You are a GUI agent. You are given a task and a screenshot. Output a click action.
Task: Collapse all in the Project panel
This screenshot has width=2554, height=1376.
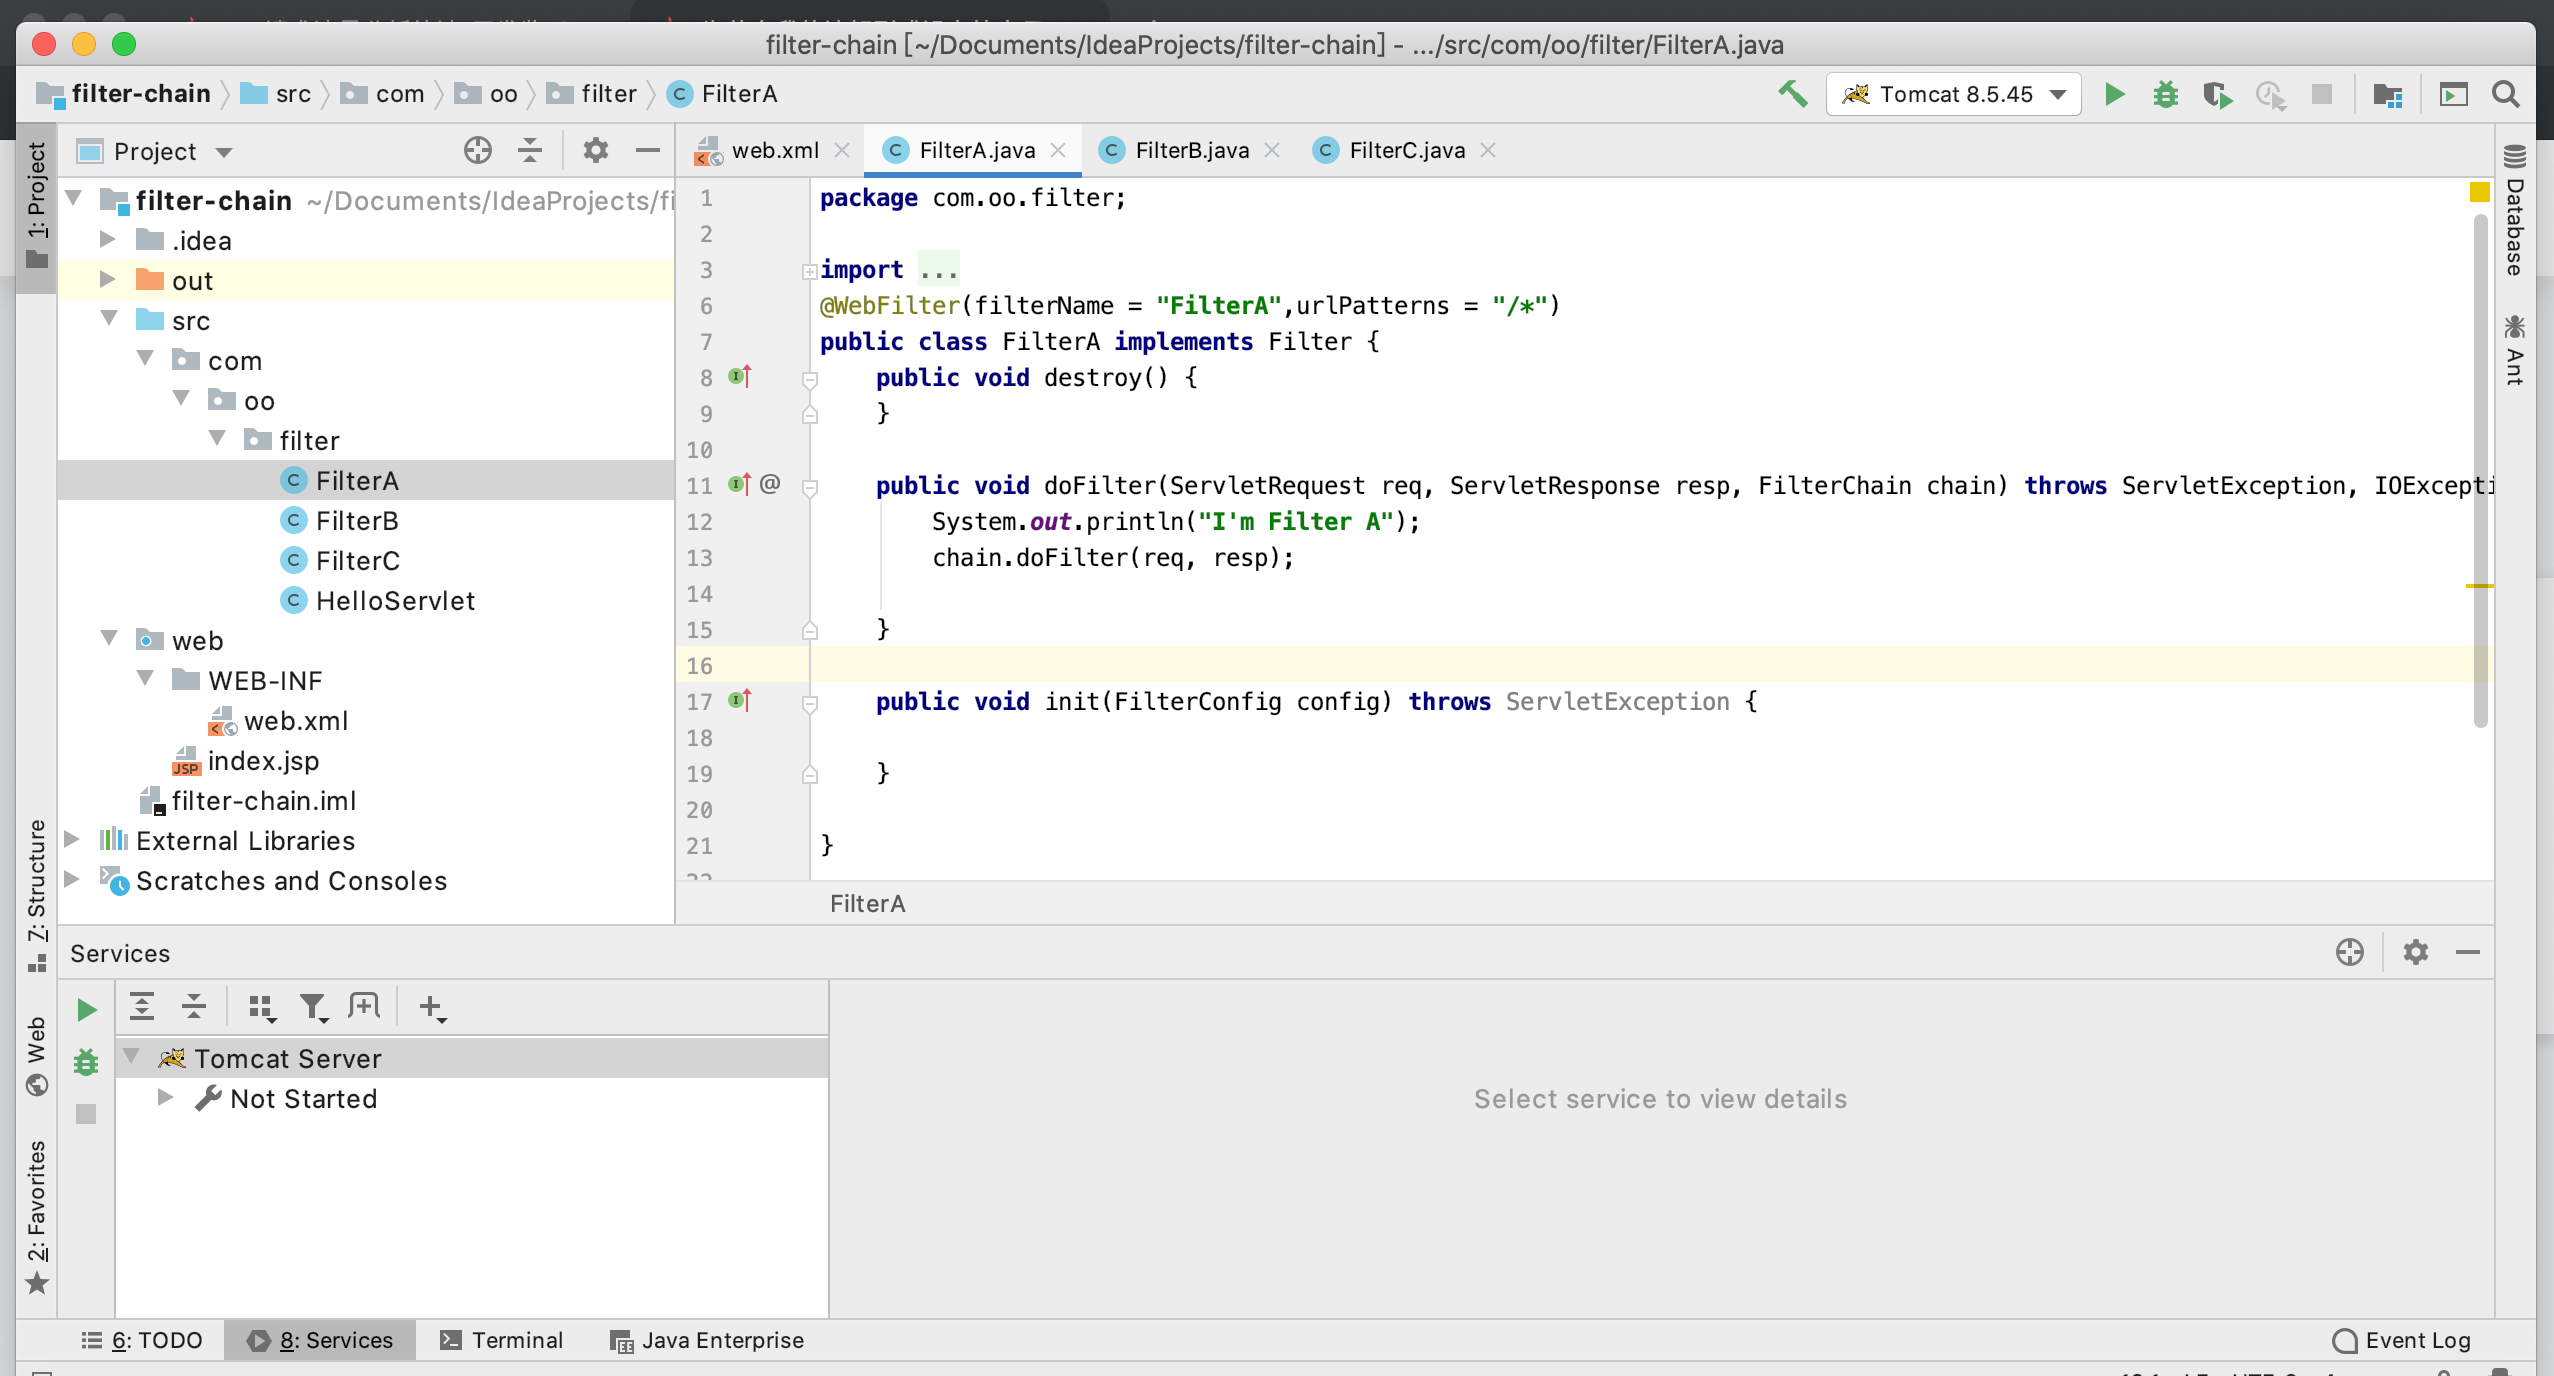pyautogui.click(x=530, y=151)
